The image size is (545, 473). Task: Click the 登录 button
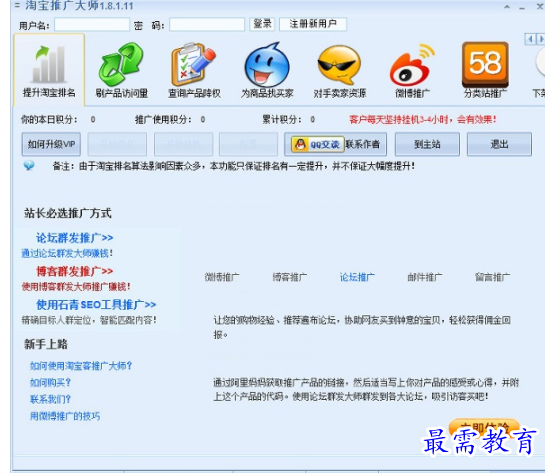tap(262, 24)
